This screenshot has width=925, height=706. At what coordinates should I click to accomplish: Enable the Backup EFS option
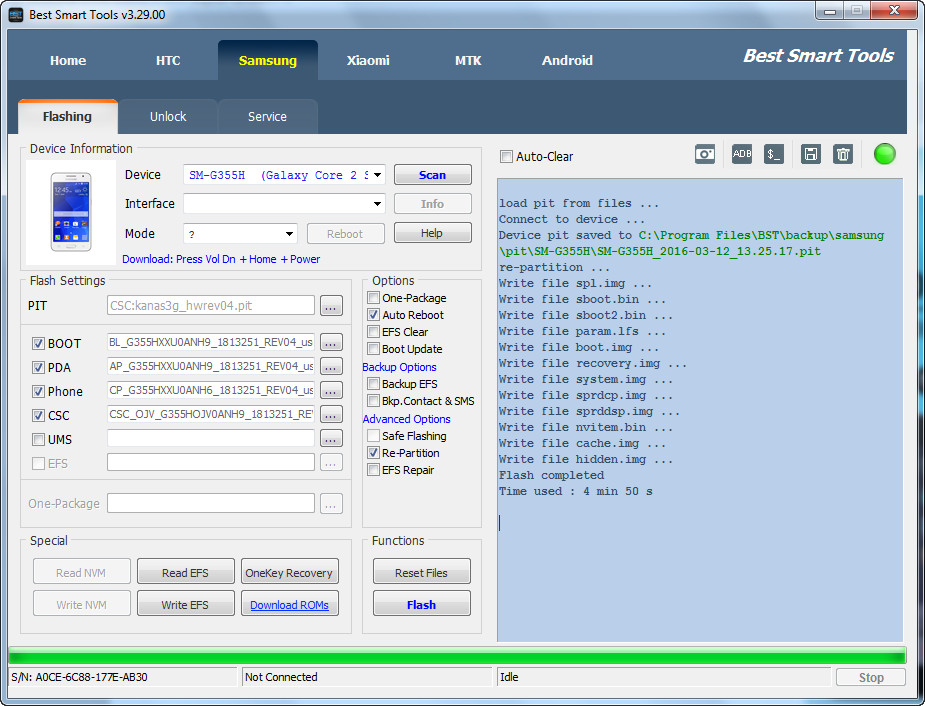pos(373,384)
